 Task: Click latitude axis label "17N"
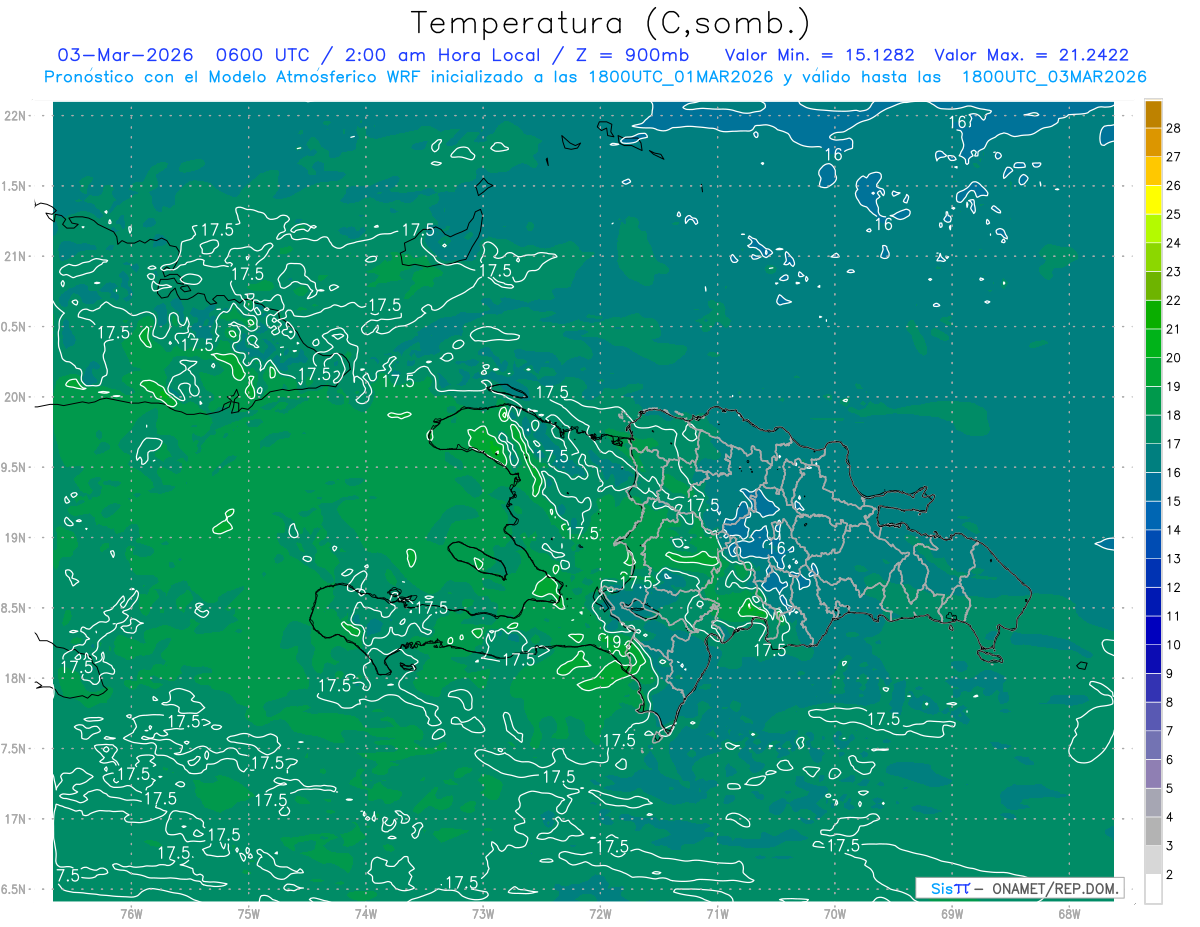16,819
